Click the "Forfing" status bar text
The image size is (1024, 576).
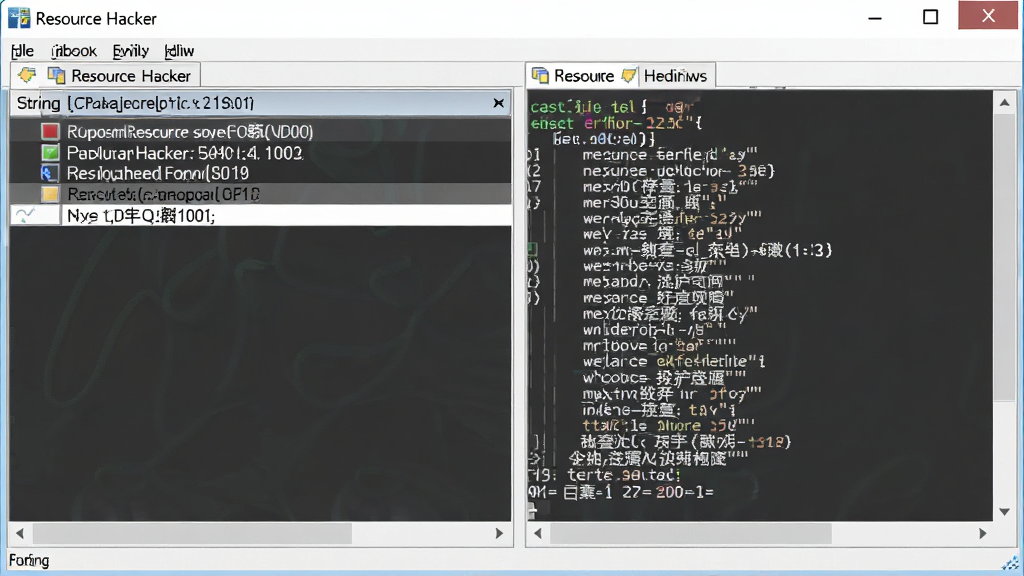click(29, 560)
